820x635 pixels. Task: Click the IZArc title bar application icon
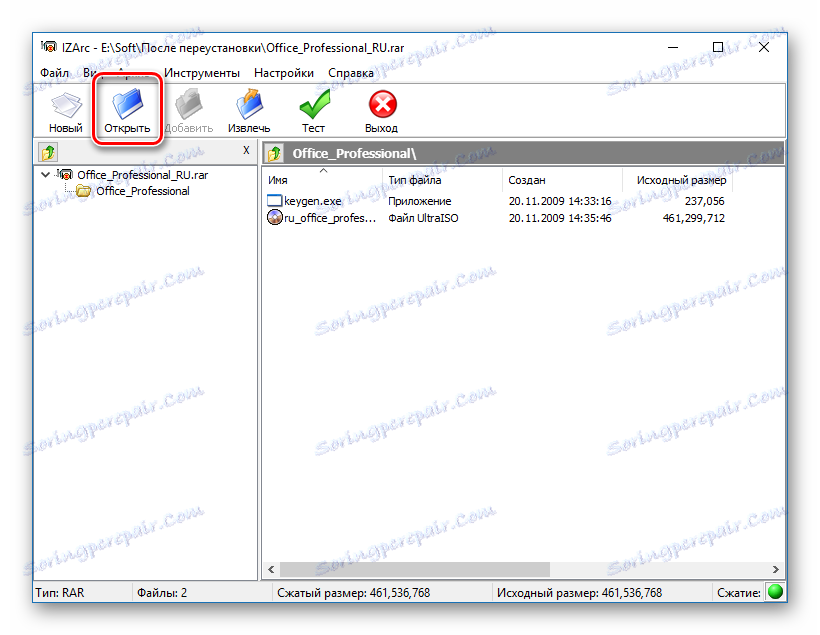pyautogui.click(x=49, y=47)
